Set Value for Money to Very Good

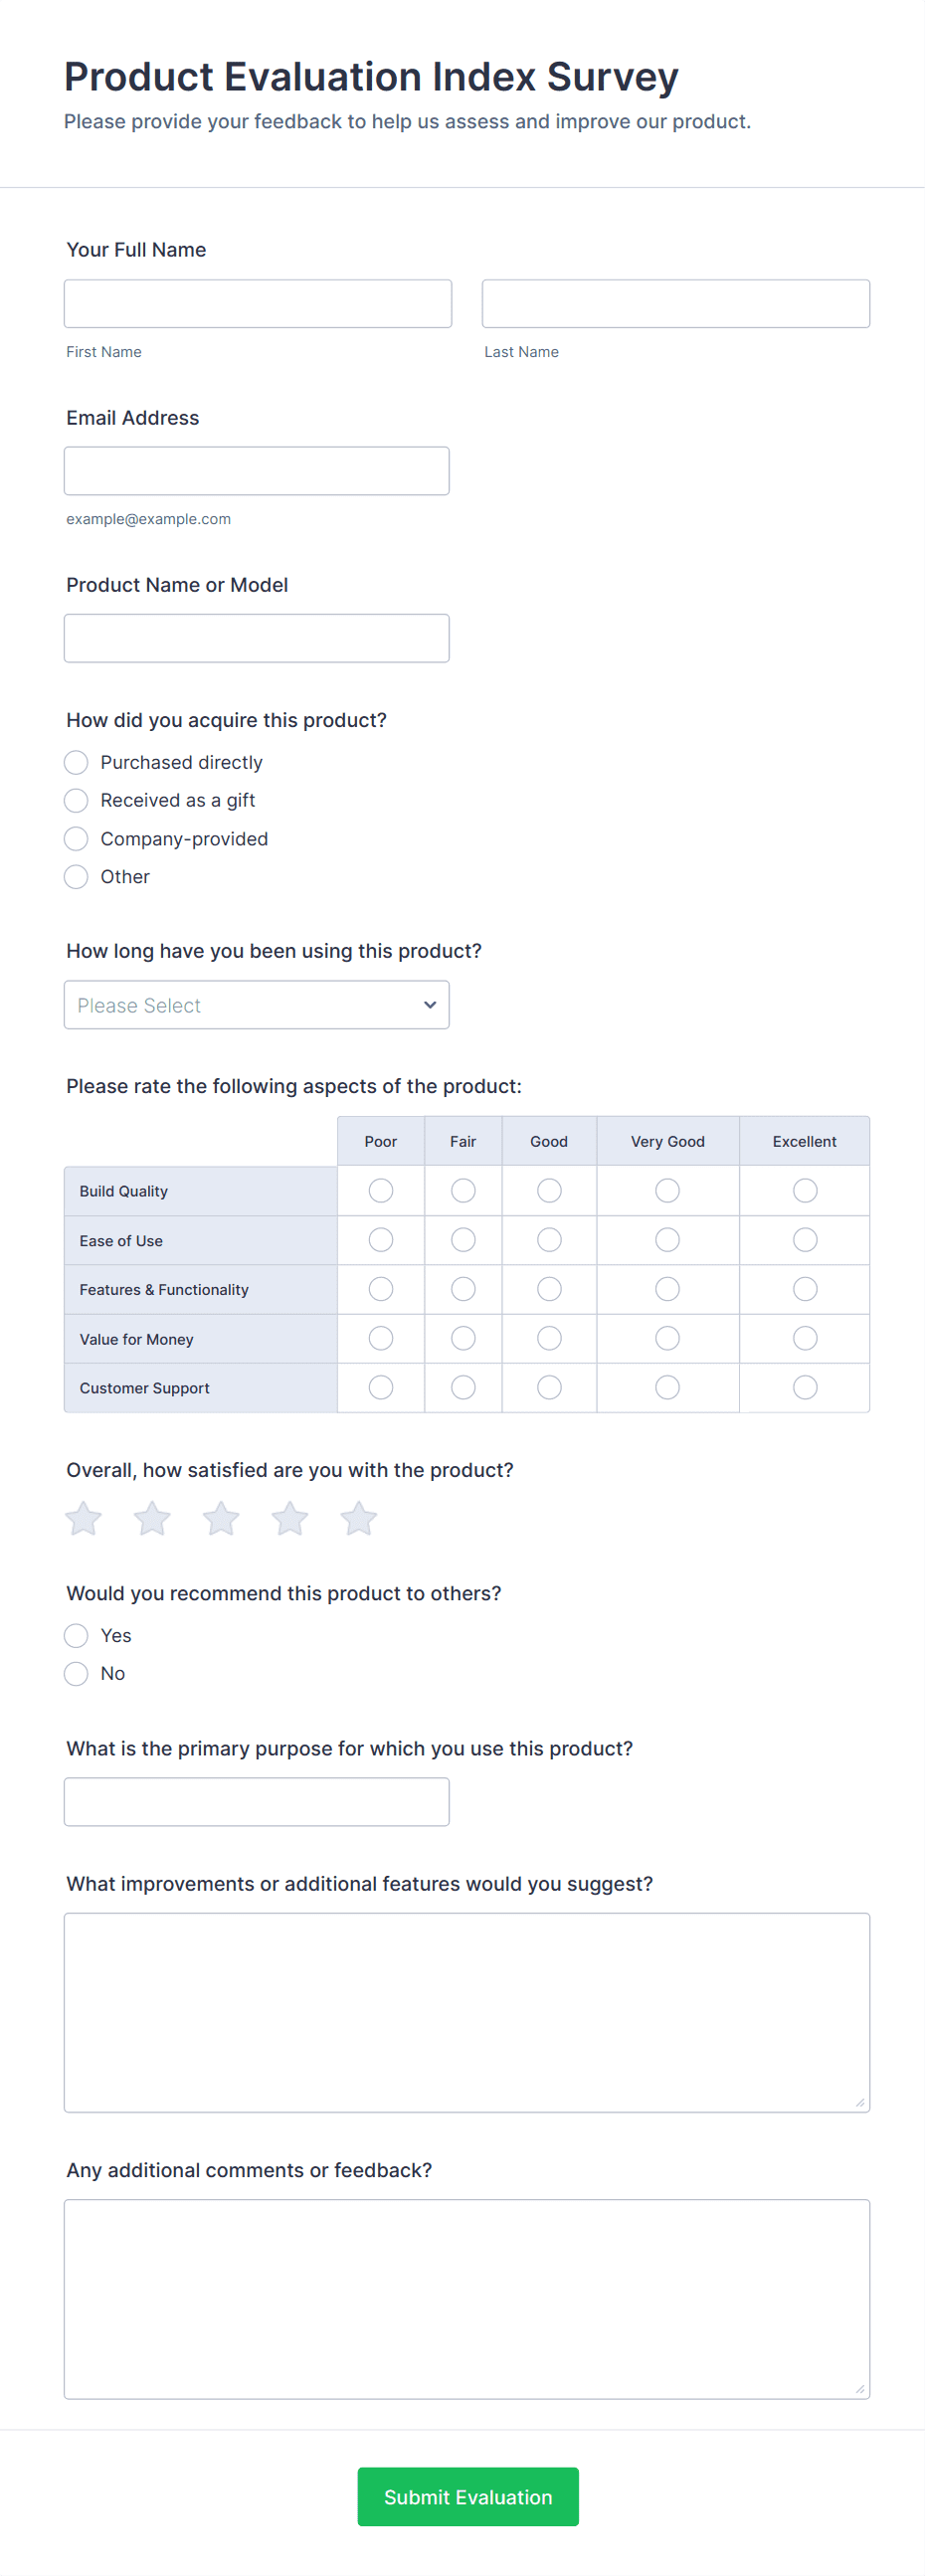[667, 1339]
